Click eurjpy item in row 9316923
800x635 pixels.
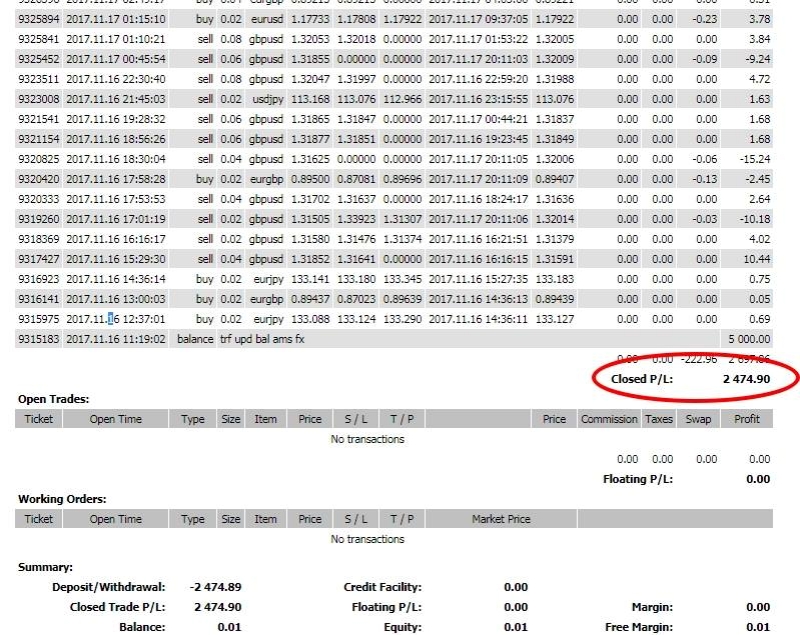coord(268,279)
